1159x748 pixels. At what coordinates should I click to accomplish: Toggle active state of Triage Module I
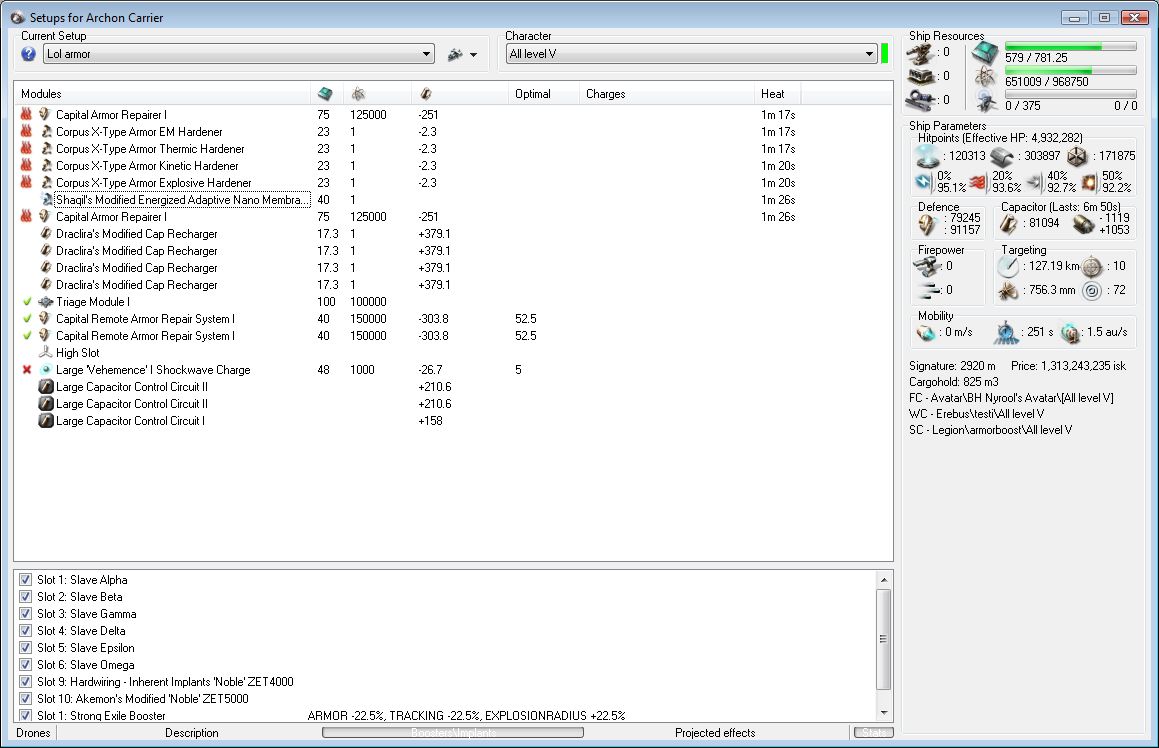coord(27,302)
